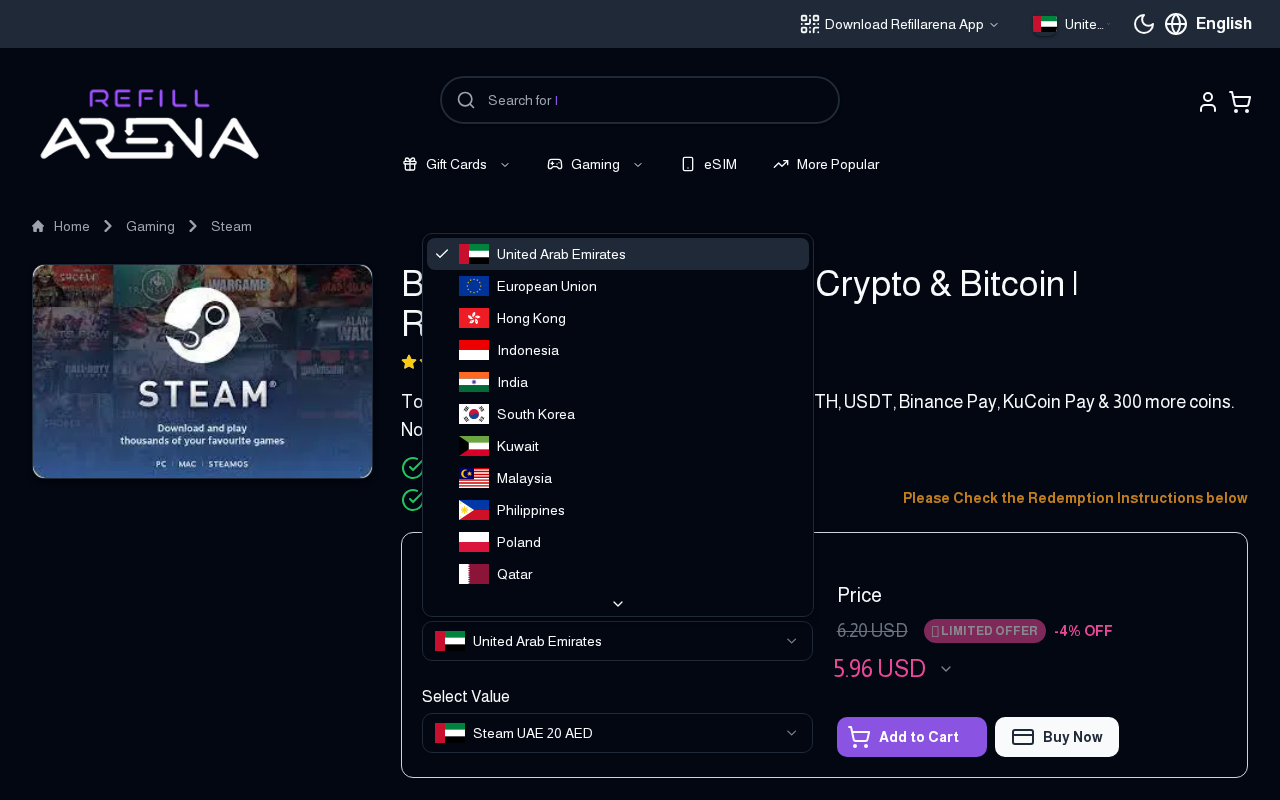1280x800 pixels.
Task: Toggle dark mode moon icon
Action: pyautogui.click(x=1144, y=24)
